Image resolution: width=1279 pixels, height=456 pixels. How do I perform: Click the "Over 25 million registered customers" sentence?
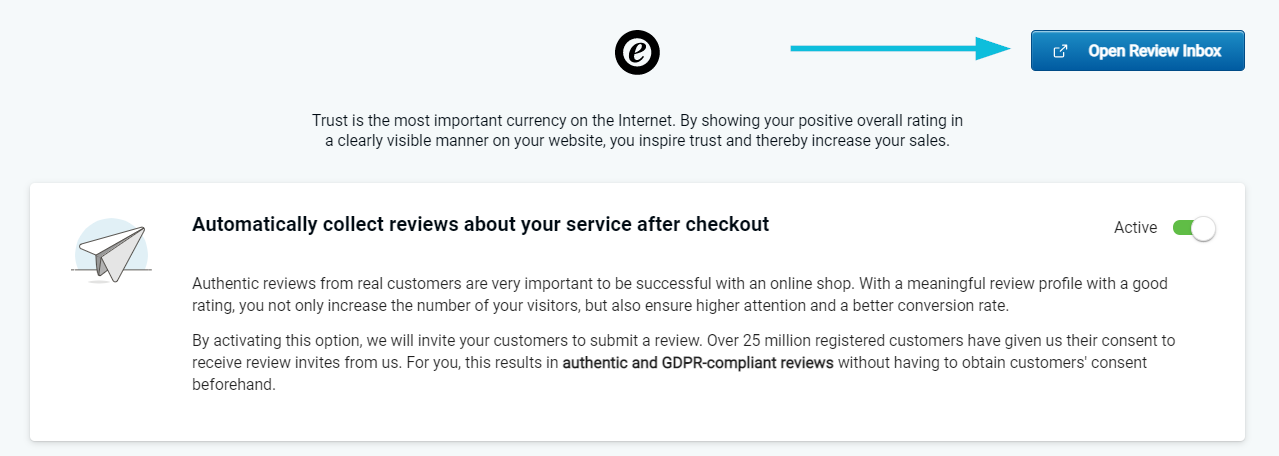pyautogui.click(x=684, y=351)
